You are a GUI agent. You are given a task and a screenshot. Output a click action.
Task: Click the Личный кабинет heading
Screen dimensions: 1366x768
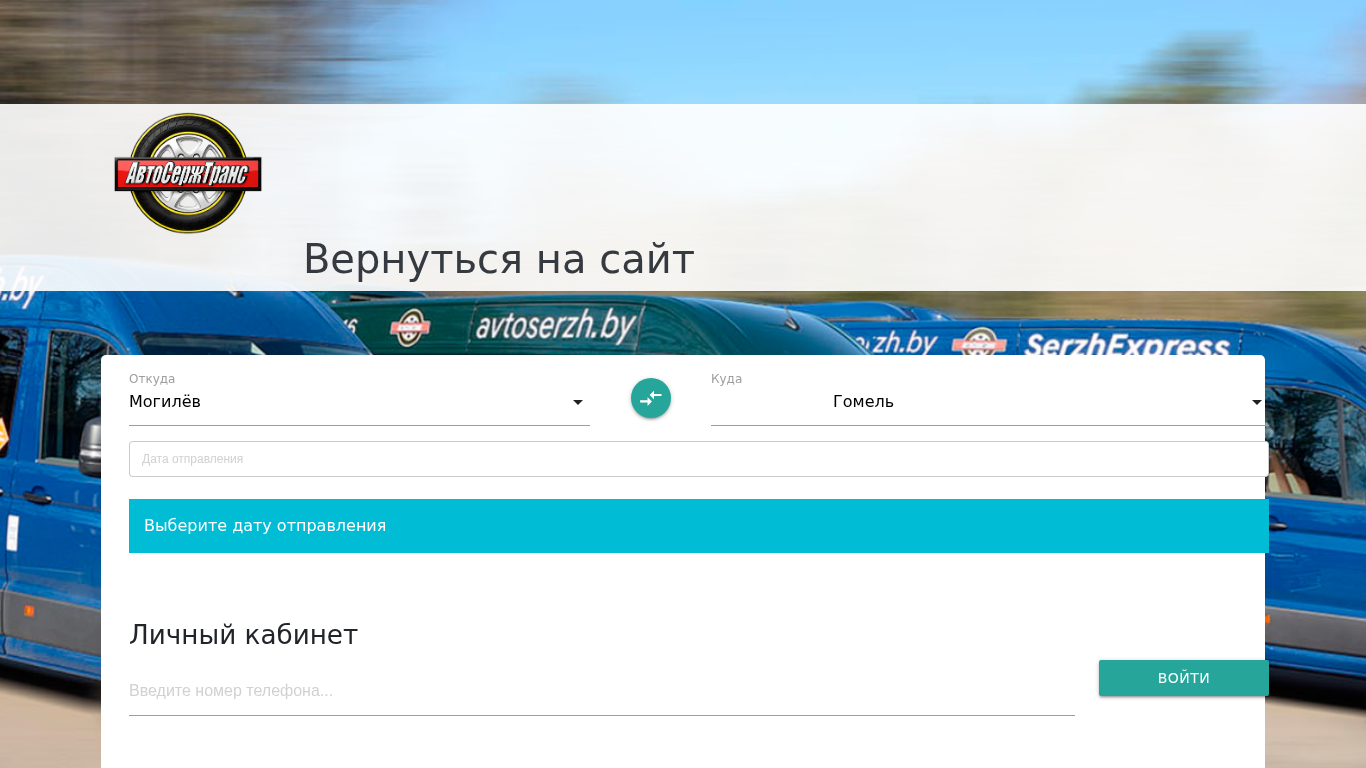point(244,635)
